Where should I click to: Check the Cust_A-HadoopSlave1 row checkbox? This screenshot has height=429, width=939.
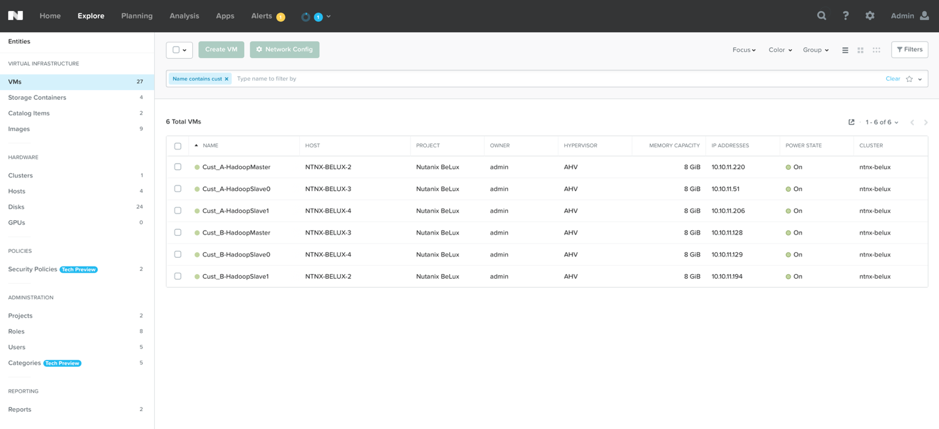(178, 210)
